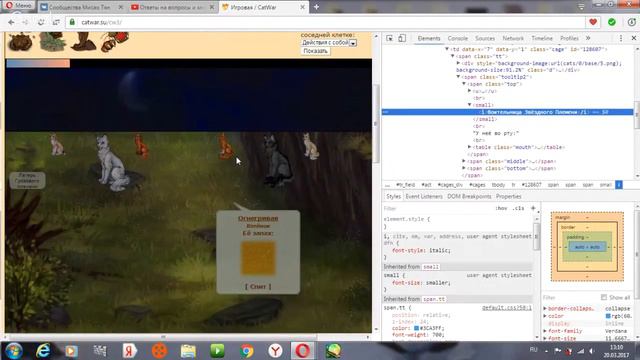The height and width of the screenshot is (360, 640).
Task: Click the green checkmark extension icon
Action: (x=611, y=22)
